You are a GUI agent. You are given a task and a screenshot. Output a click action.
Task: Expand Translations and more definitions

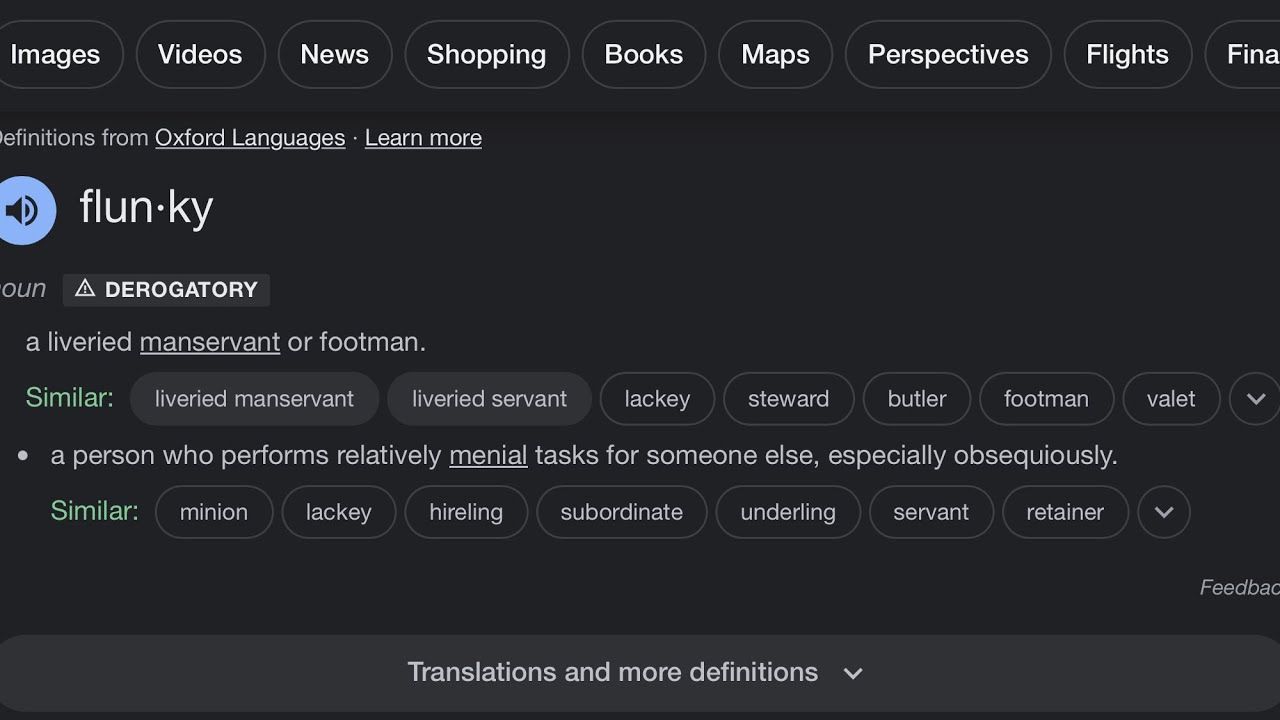[636, 672]
